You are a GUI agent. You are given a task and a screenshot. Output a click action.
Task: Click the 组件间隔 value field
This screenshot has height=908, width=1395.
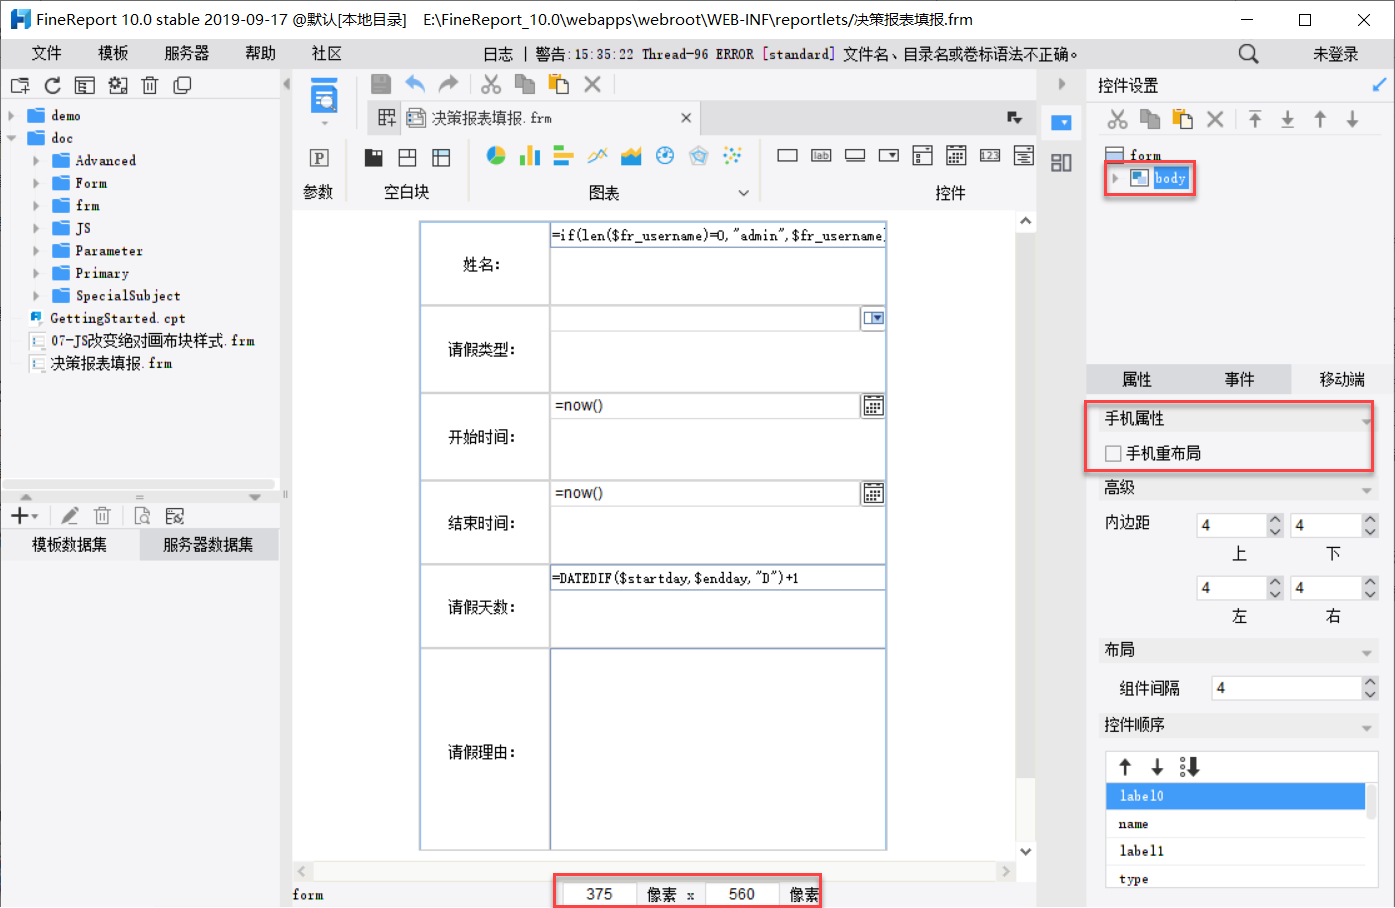tap(1286, 688)
